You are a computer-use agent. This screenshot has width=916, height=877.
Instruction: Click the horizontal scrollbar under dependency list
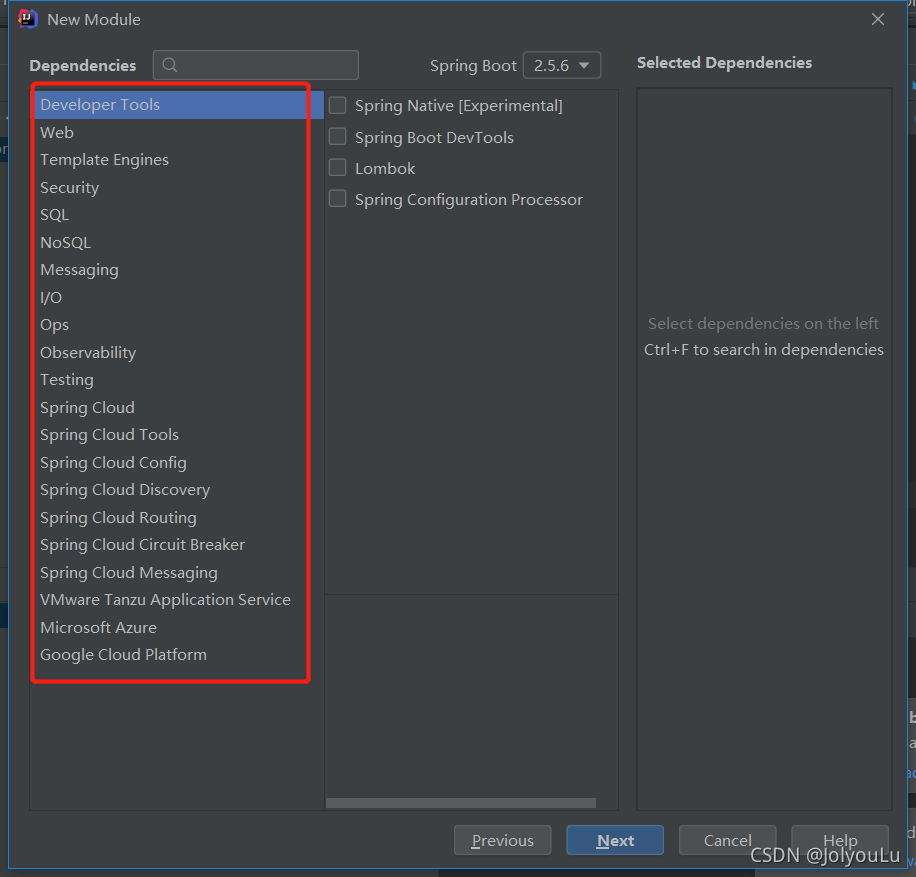(461, 803)
